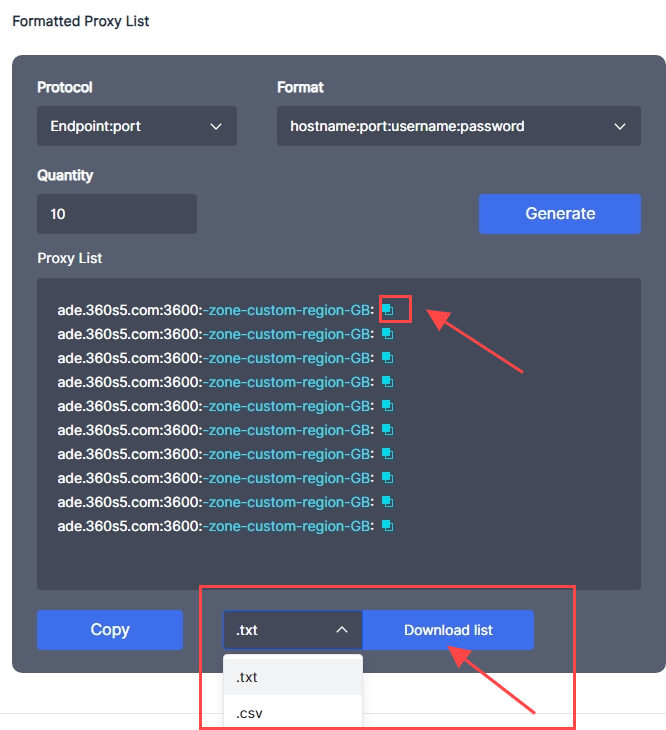This screenshot has height=730, width=666.
Task: Choose .csv option from the dropdown menu
Action: pos(292,713)
